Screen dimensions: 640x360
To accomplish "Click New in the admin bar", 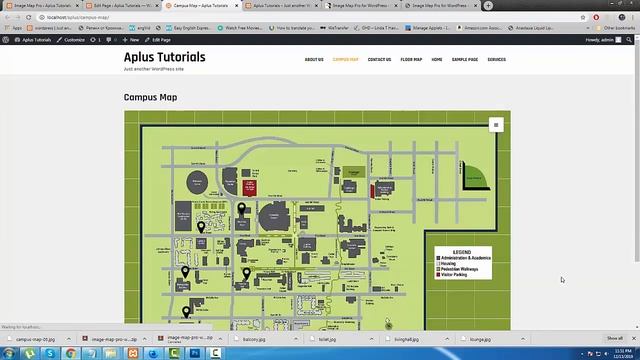I will click(131, 40).
